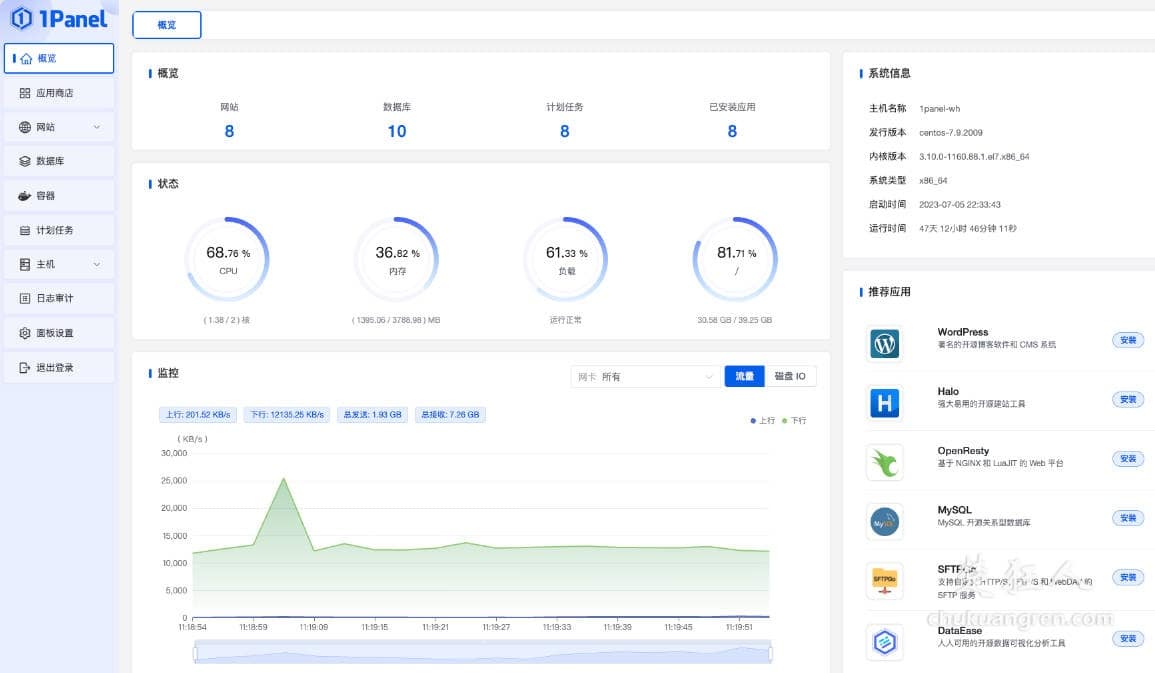Click the 1Panel logo icon
The width and height of the screenshot is (1155, 673).
22,18
